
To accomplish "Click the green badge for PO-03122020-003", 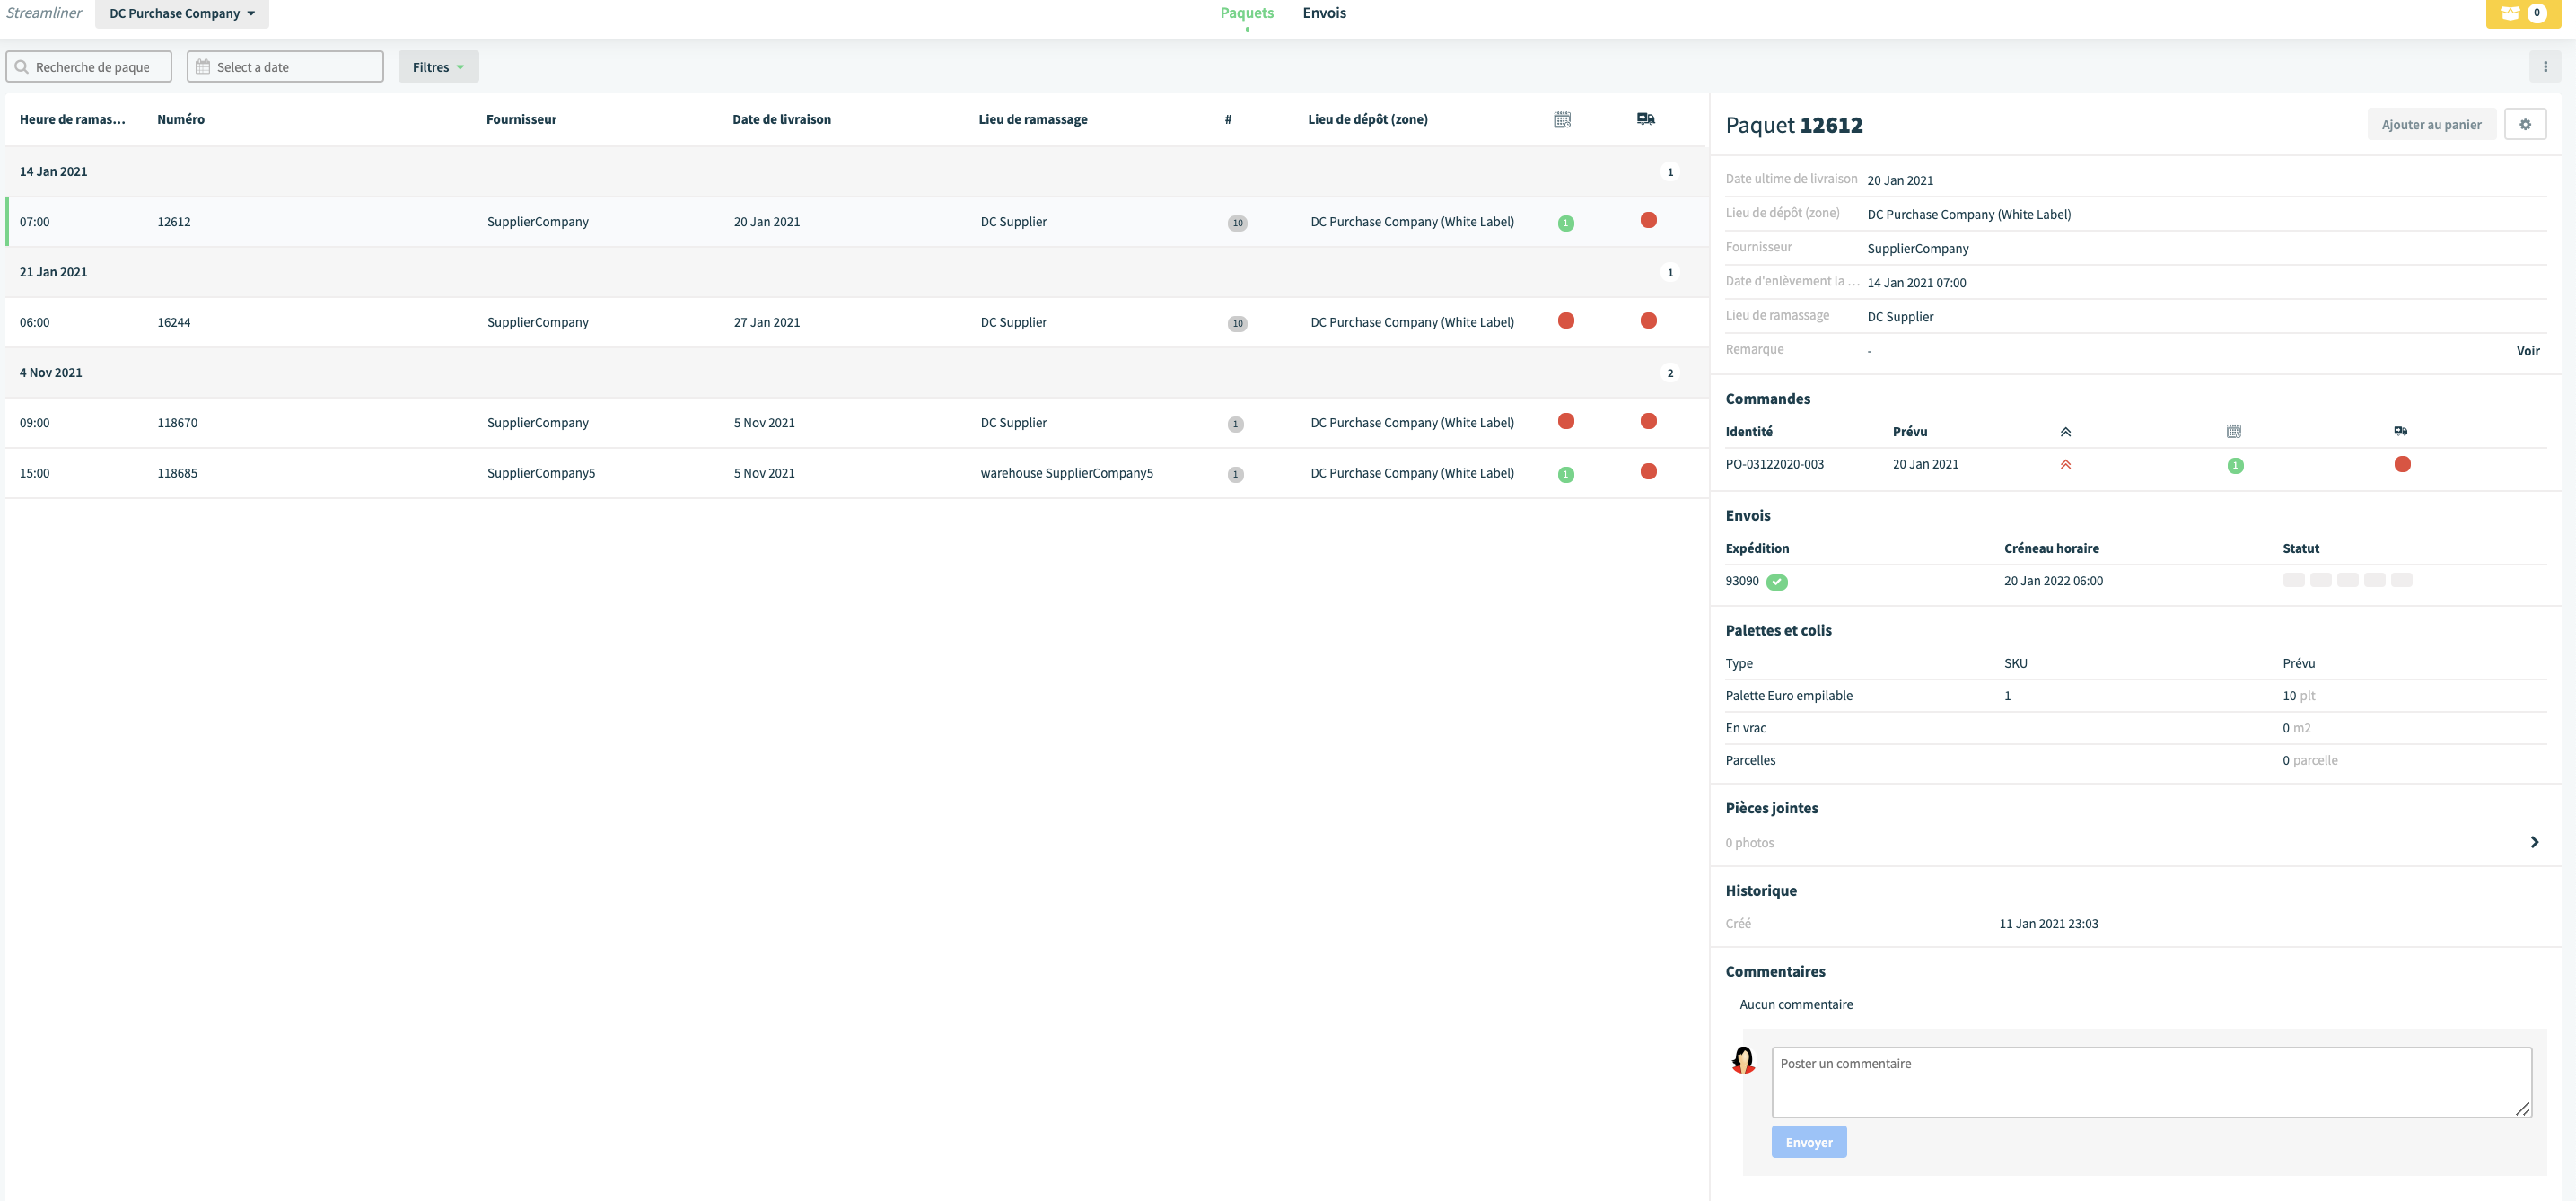I will (x=2235, y=465).
